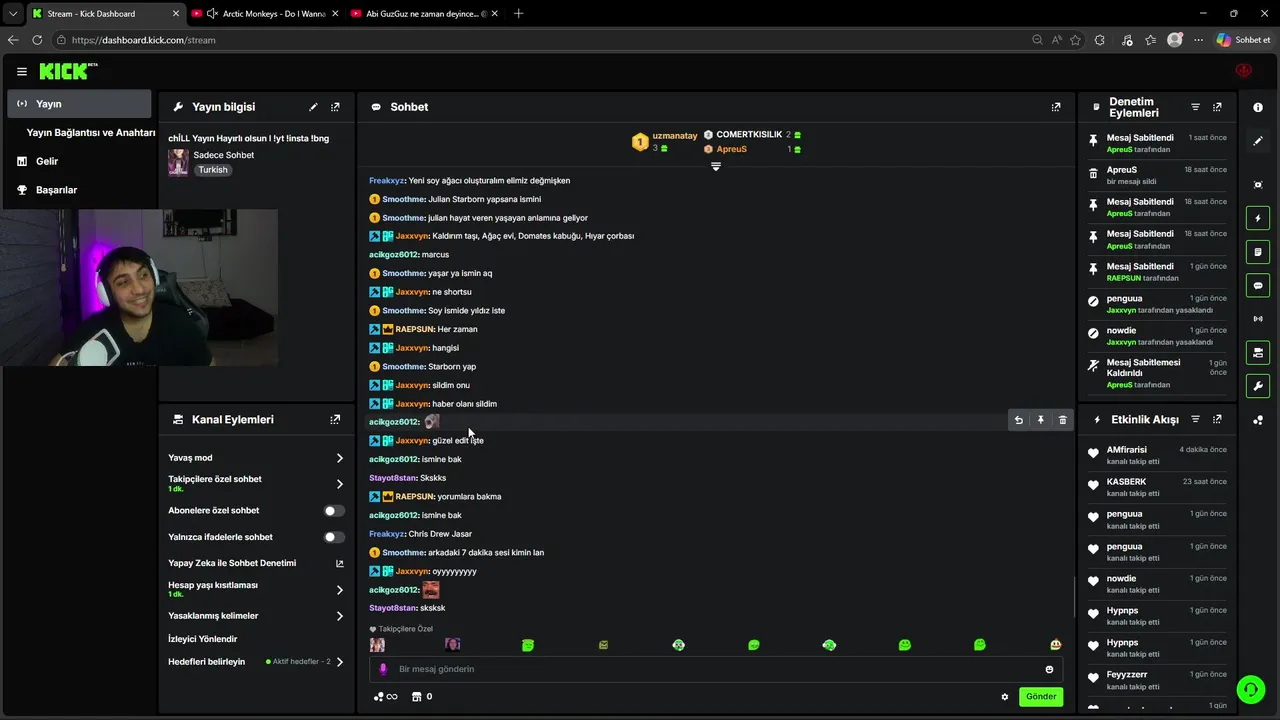
Task: Toggle the document moderation panel icon
Action: [x=1258, y=252]
